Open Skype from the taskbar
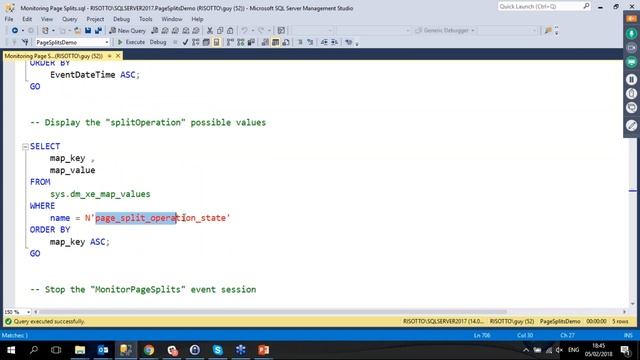The width and height of the screenshot is (640, 360). pyautogui.click(x=218, y=350)
